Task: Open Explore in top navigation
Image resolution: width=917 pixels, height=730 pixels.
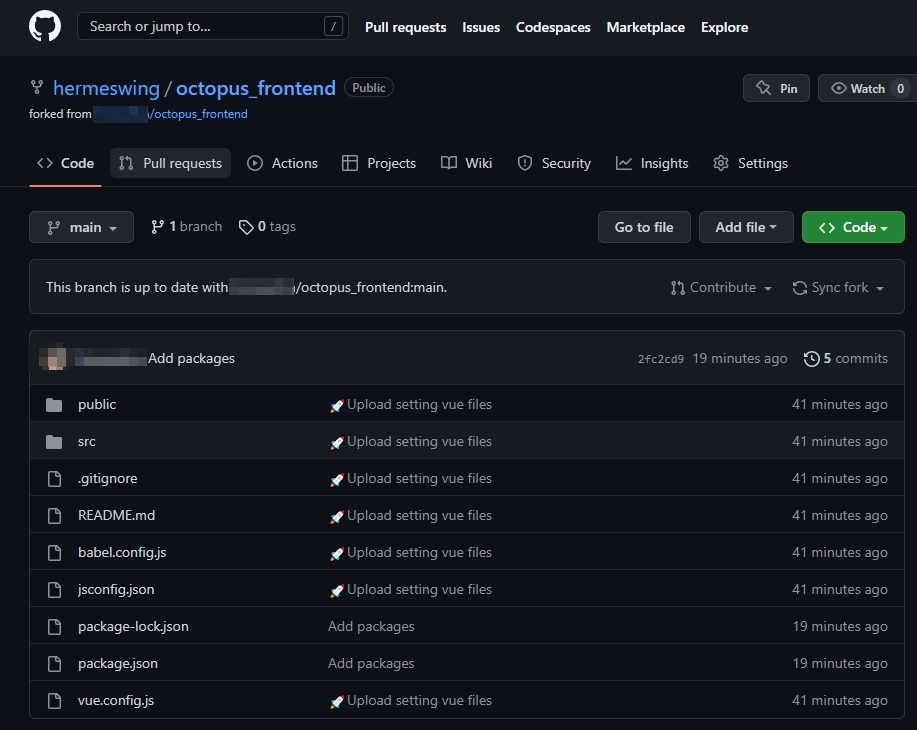Action: [724, 27]
